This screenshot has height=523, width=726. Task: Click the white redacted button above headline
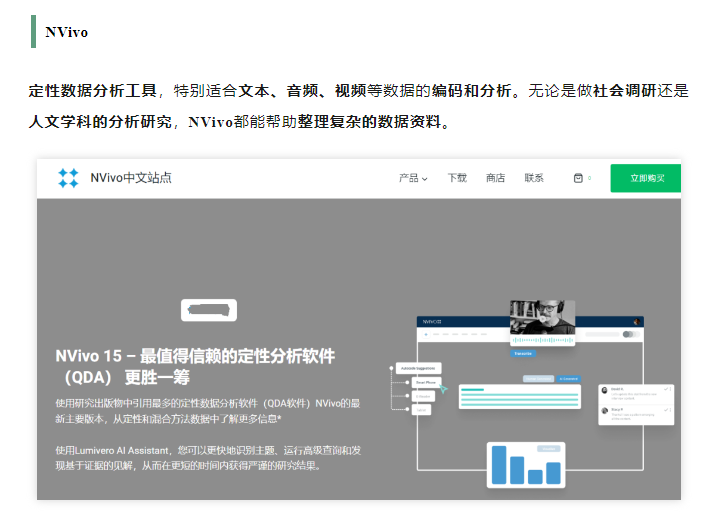tap(209, 310)
